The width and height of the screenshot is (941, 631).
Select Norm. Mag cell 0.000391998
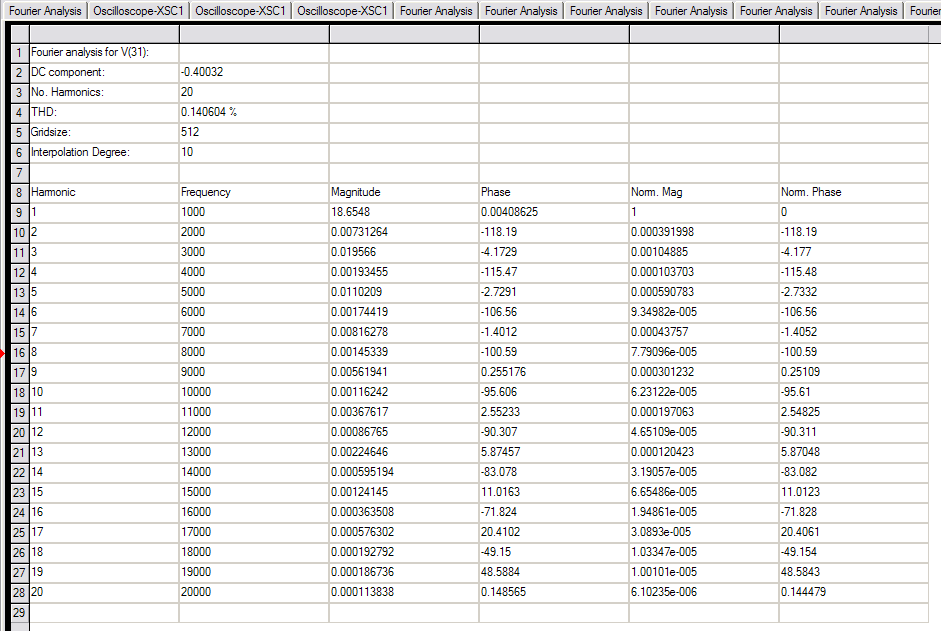[704, 232]
